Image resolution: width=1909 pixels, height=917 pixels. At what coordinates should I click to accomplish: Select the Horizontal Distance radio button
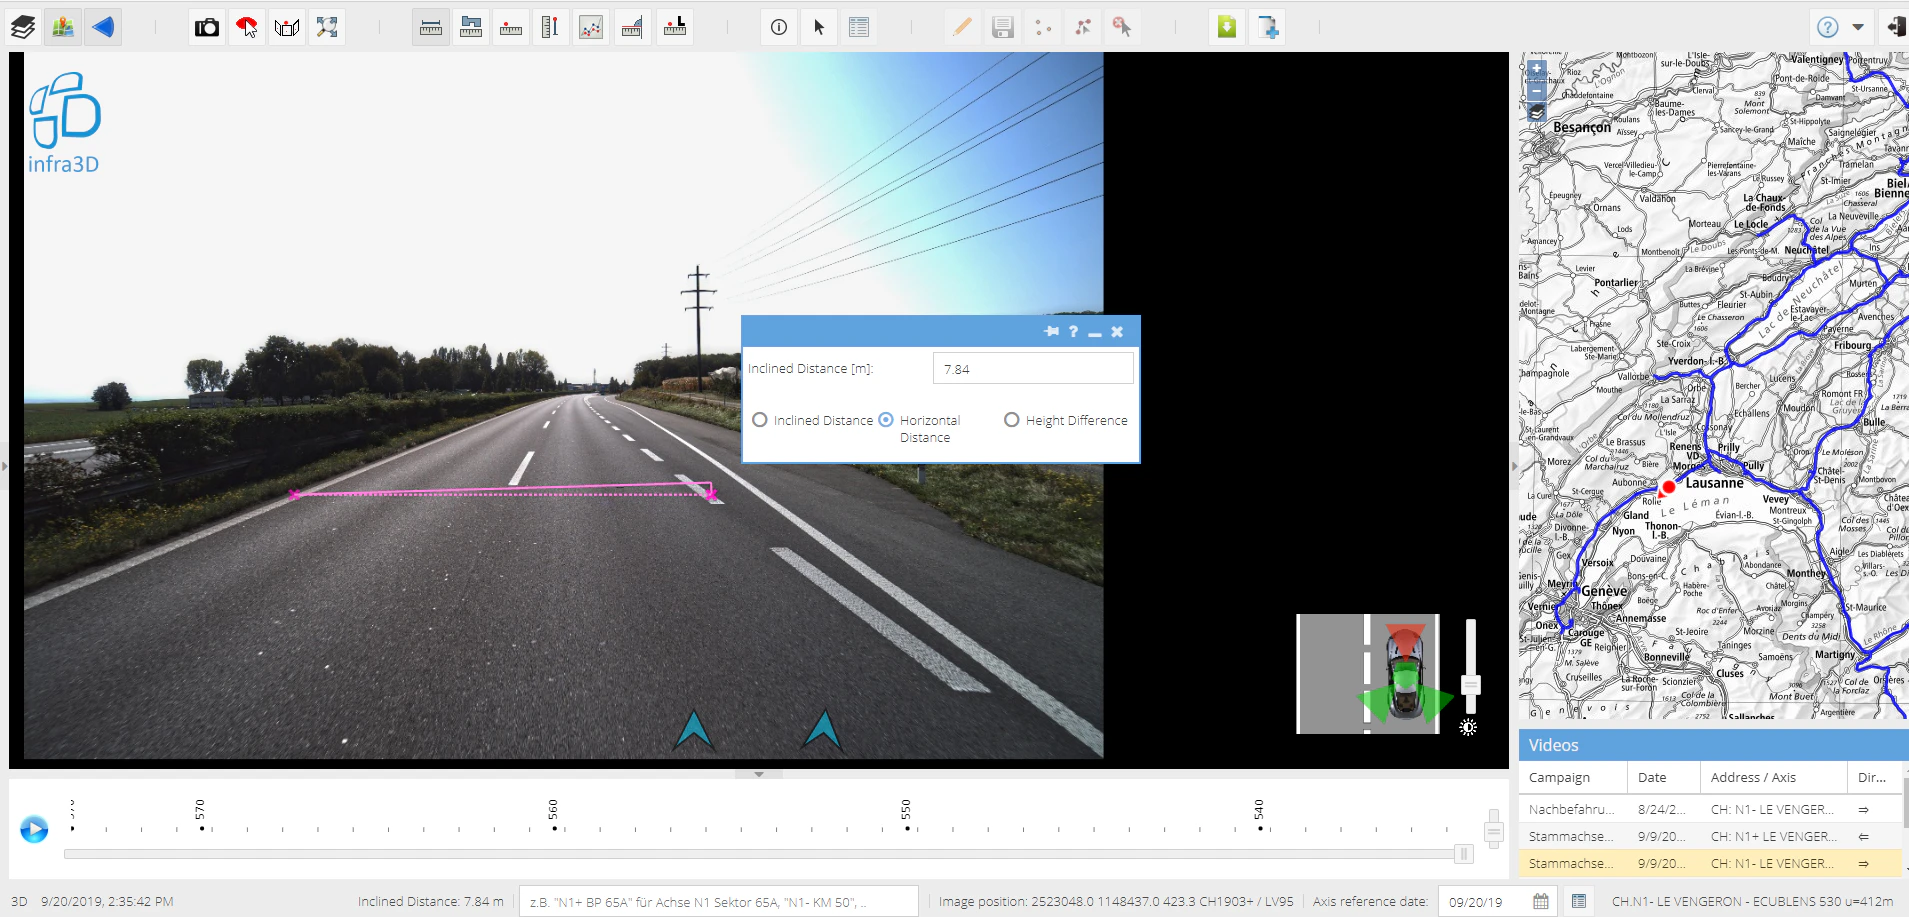[x=886, y=420]
